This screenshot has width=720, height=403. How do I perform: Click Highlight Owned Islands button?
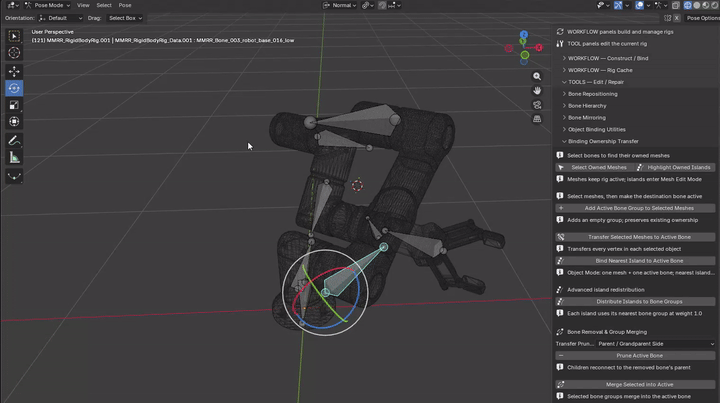click(675, 168)
